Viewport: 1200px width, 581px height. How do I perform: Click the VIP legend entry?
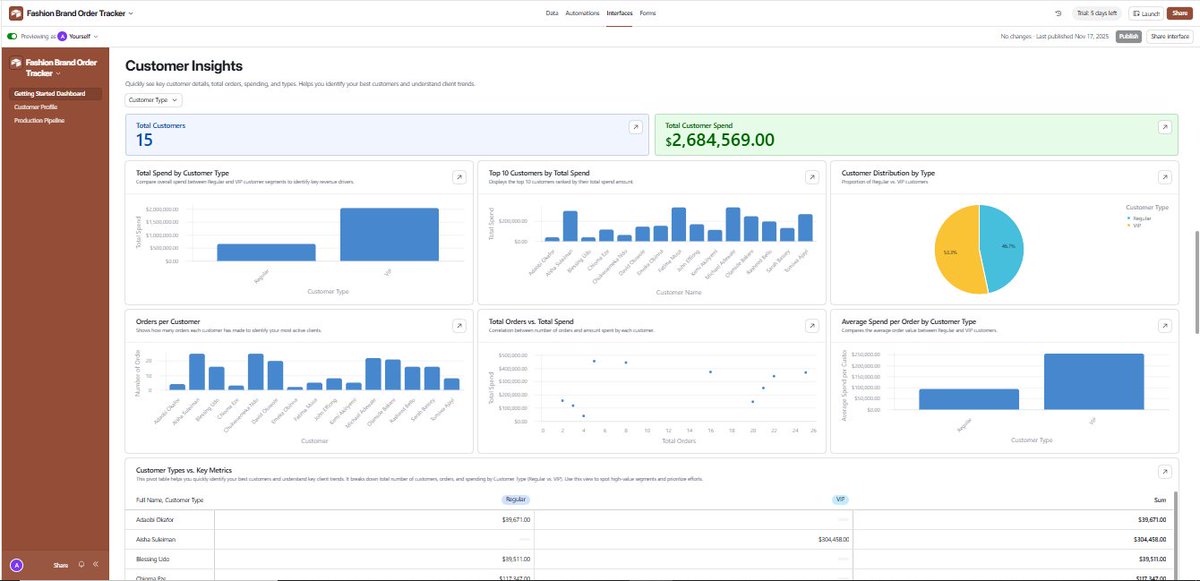pos(1134,225)
